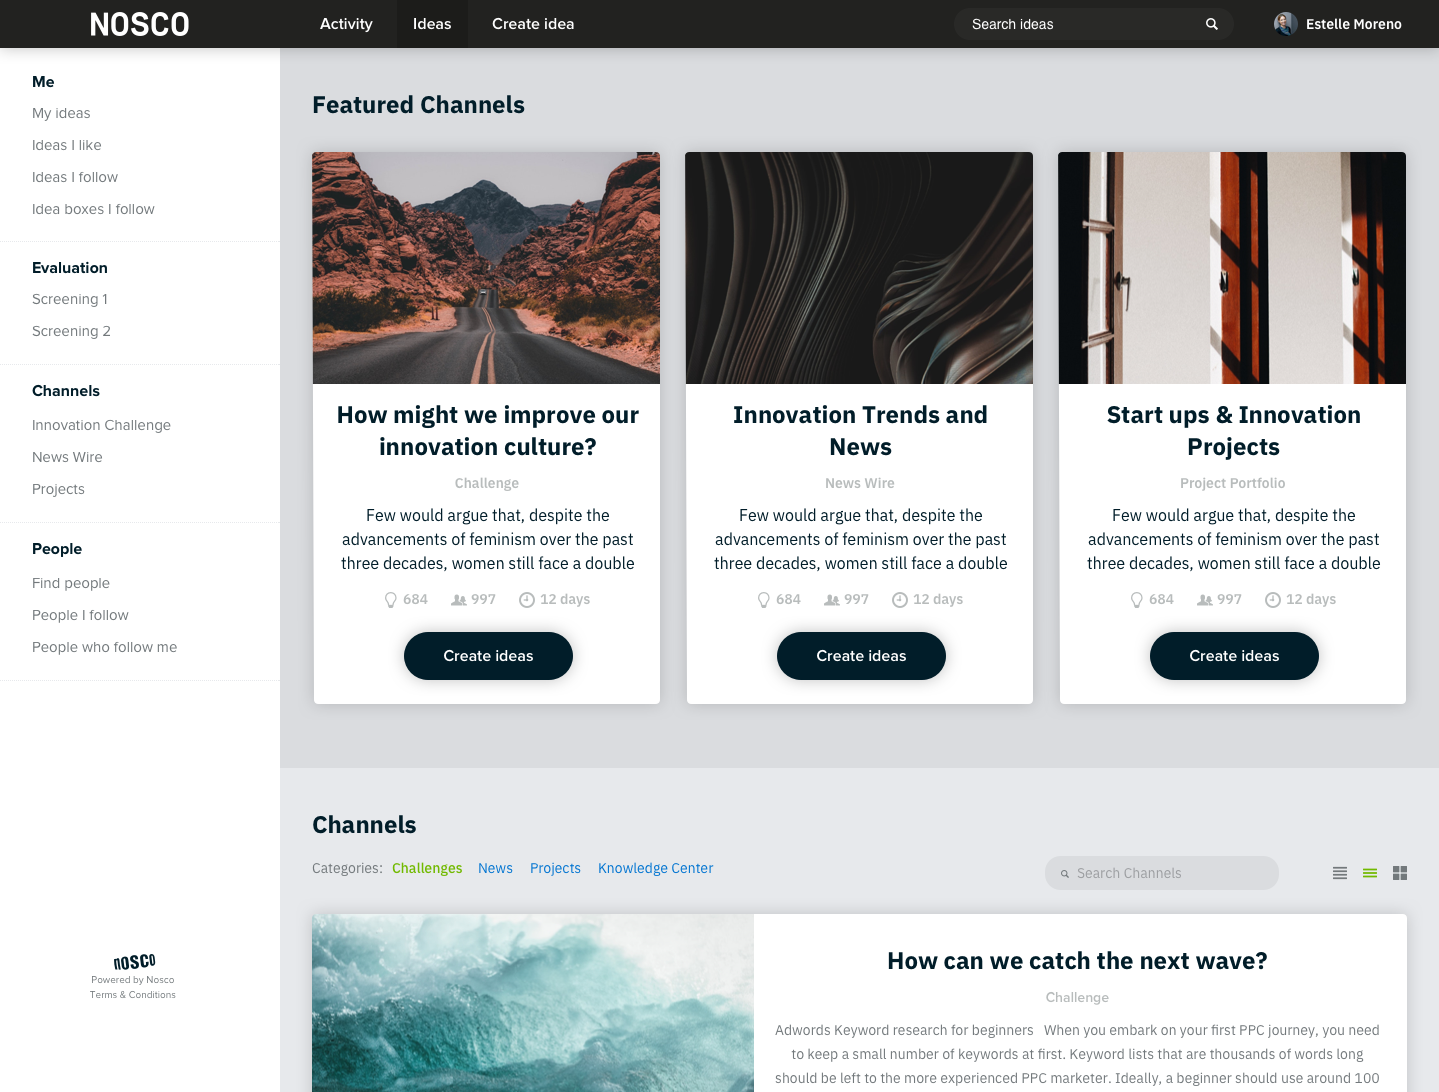Open People who follow me
Viewport: 1439px width, 1092px height.
[104, 647]
